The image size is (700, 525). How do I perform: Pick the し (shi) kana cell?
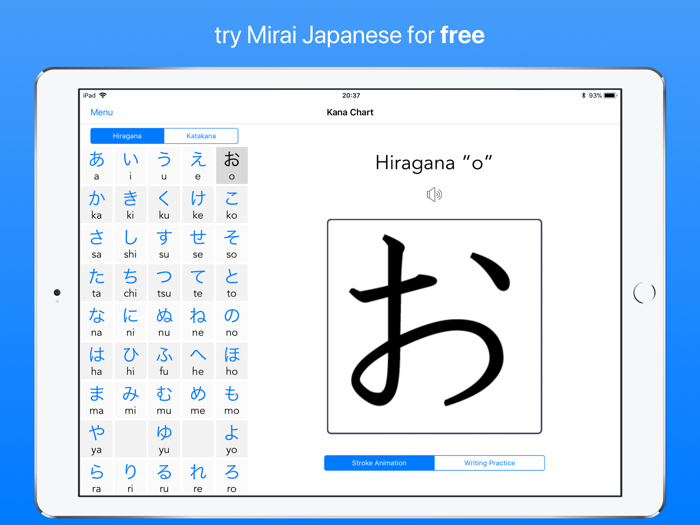point(130,244)
